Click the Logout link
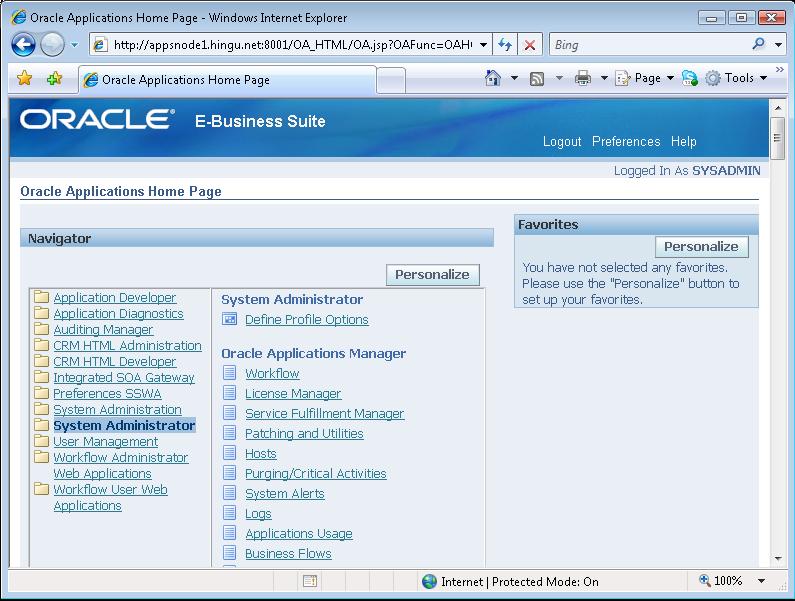795x601 pixels. click(562, 142)
